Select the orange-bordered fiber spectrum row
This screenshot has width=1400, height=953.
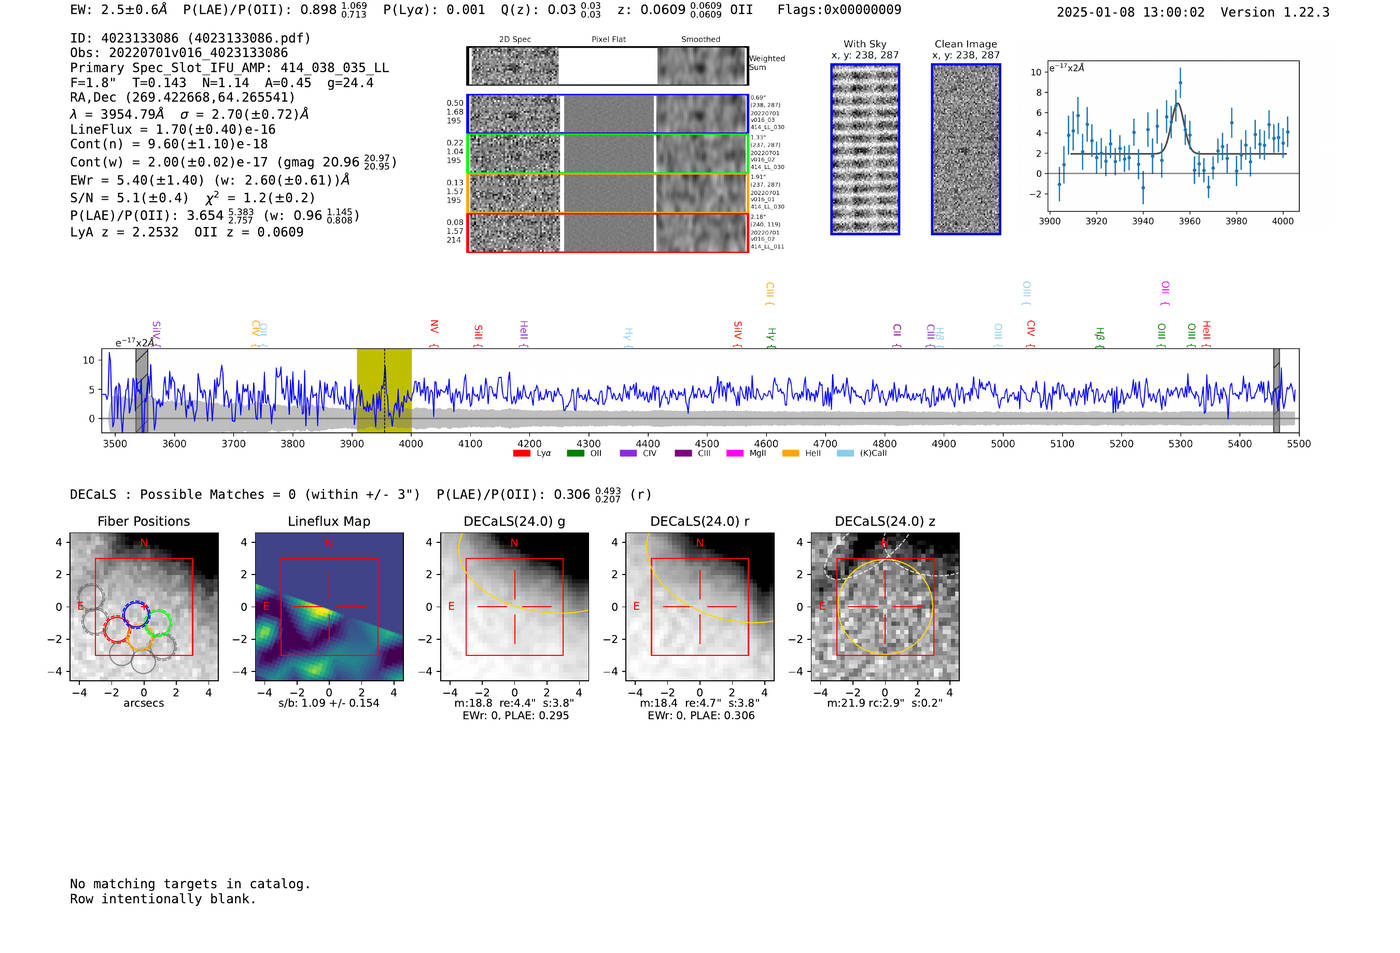tap(608, 193)
